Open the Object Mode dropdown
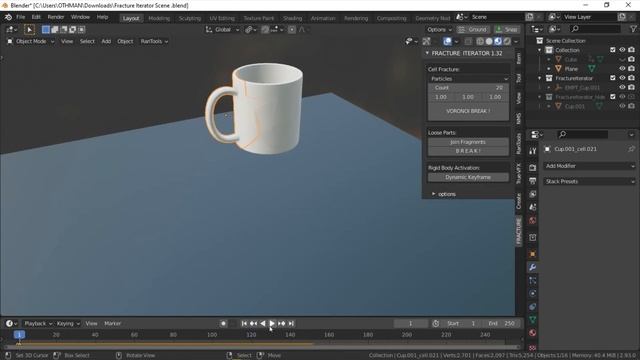The height and width of the screenshot is (360, 640). coord(31,41)
